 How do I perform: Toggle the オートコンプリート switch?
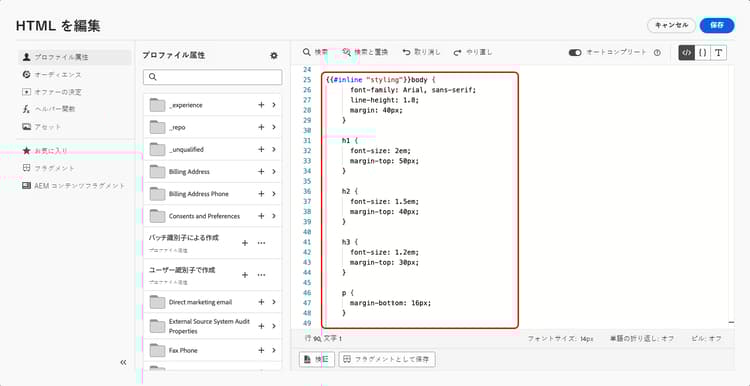pyautogui.click(x=575, y=53)
